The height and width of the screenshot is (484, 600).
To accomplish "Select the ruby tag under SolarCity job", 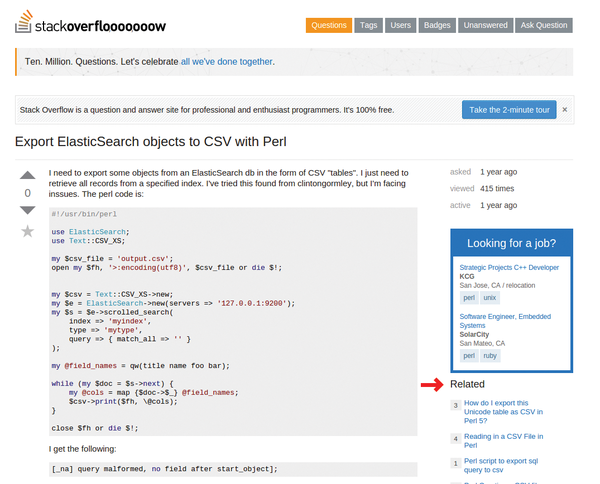I will pyautogui.click(x=490, y=356).
